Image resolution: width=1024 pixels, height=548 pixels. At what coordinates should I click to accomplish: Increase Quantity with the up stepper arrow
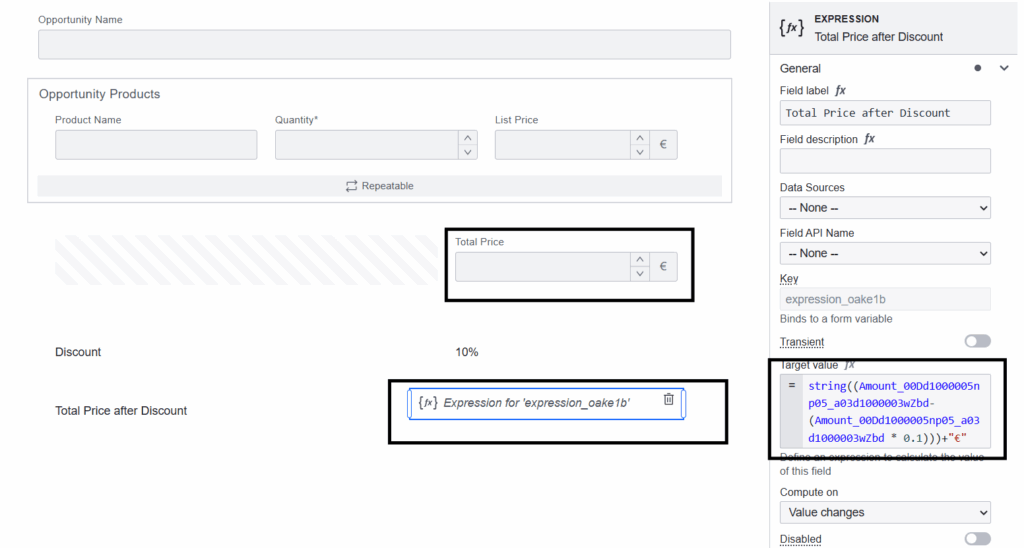467,138
